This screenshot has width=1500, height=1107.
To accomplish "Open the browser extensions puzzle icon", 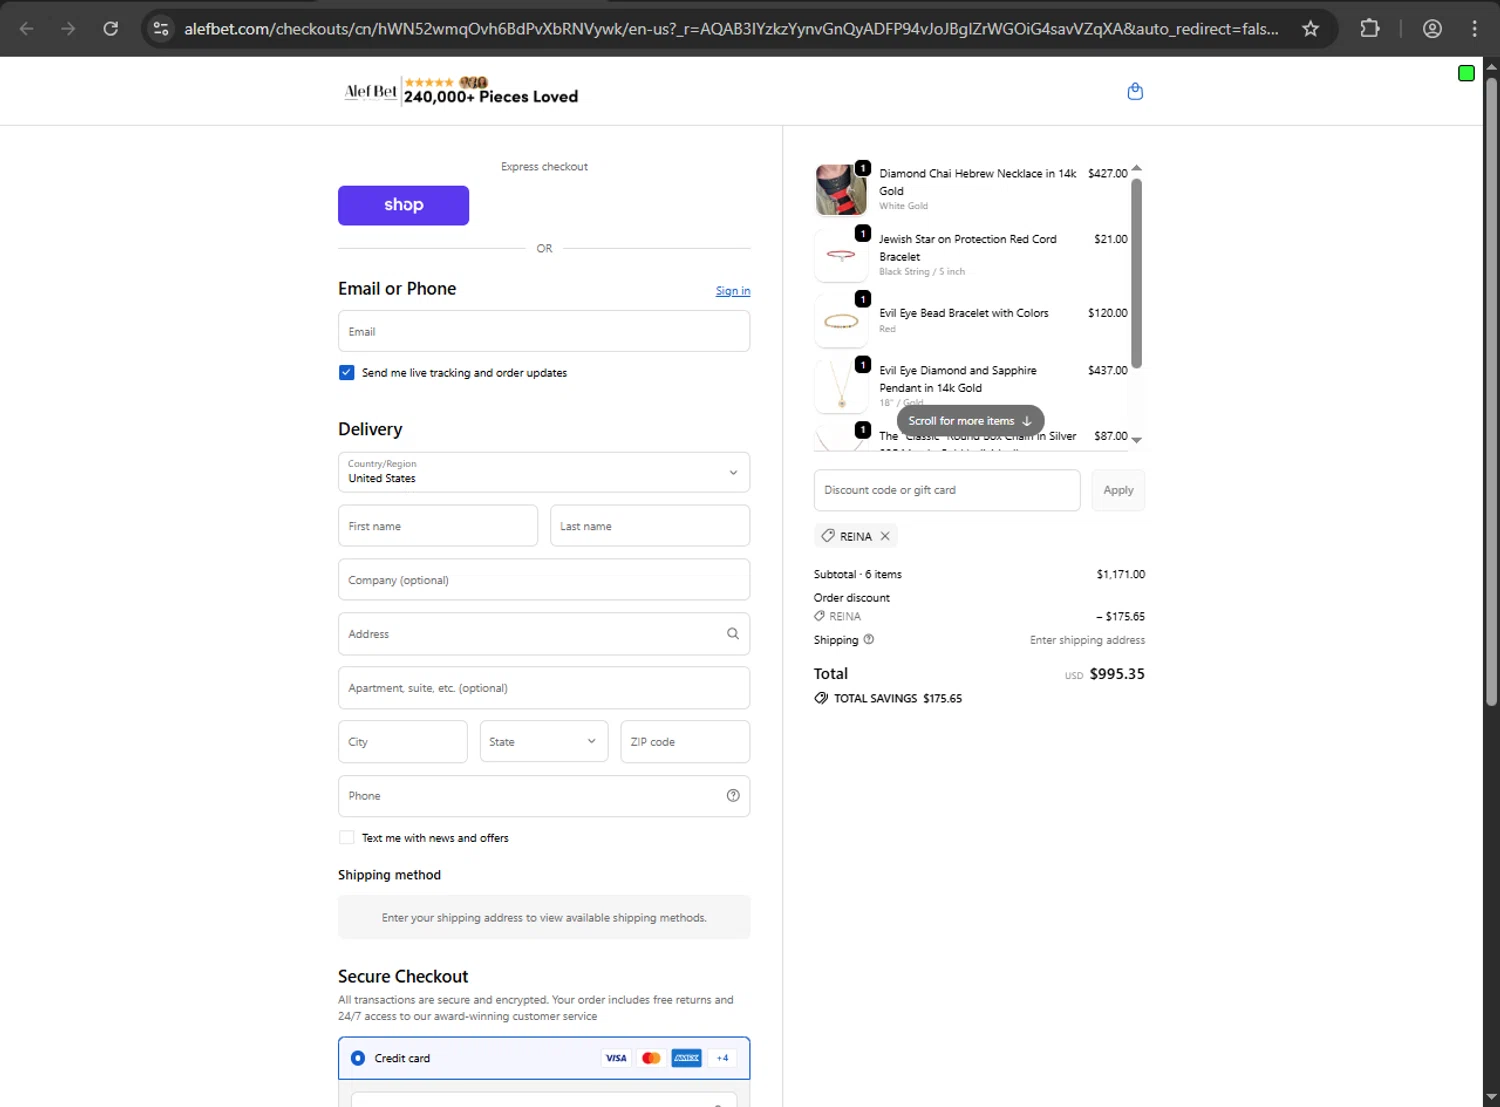I will coord(1370,28).
